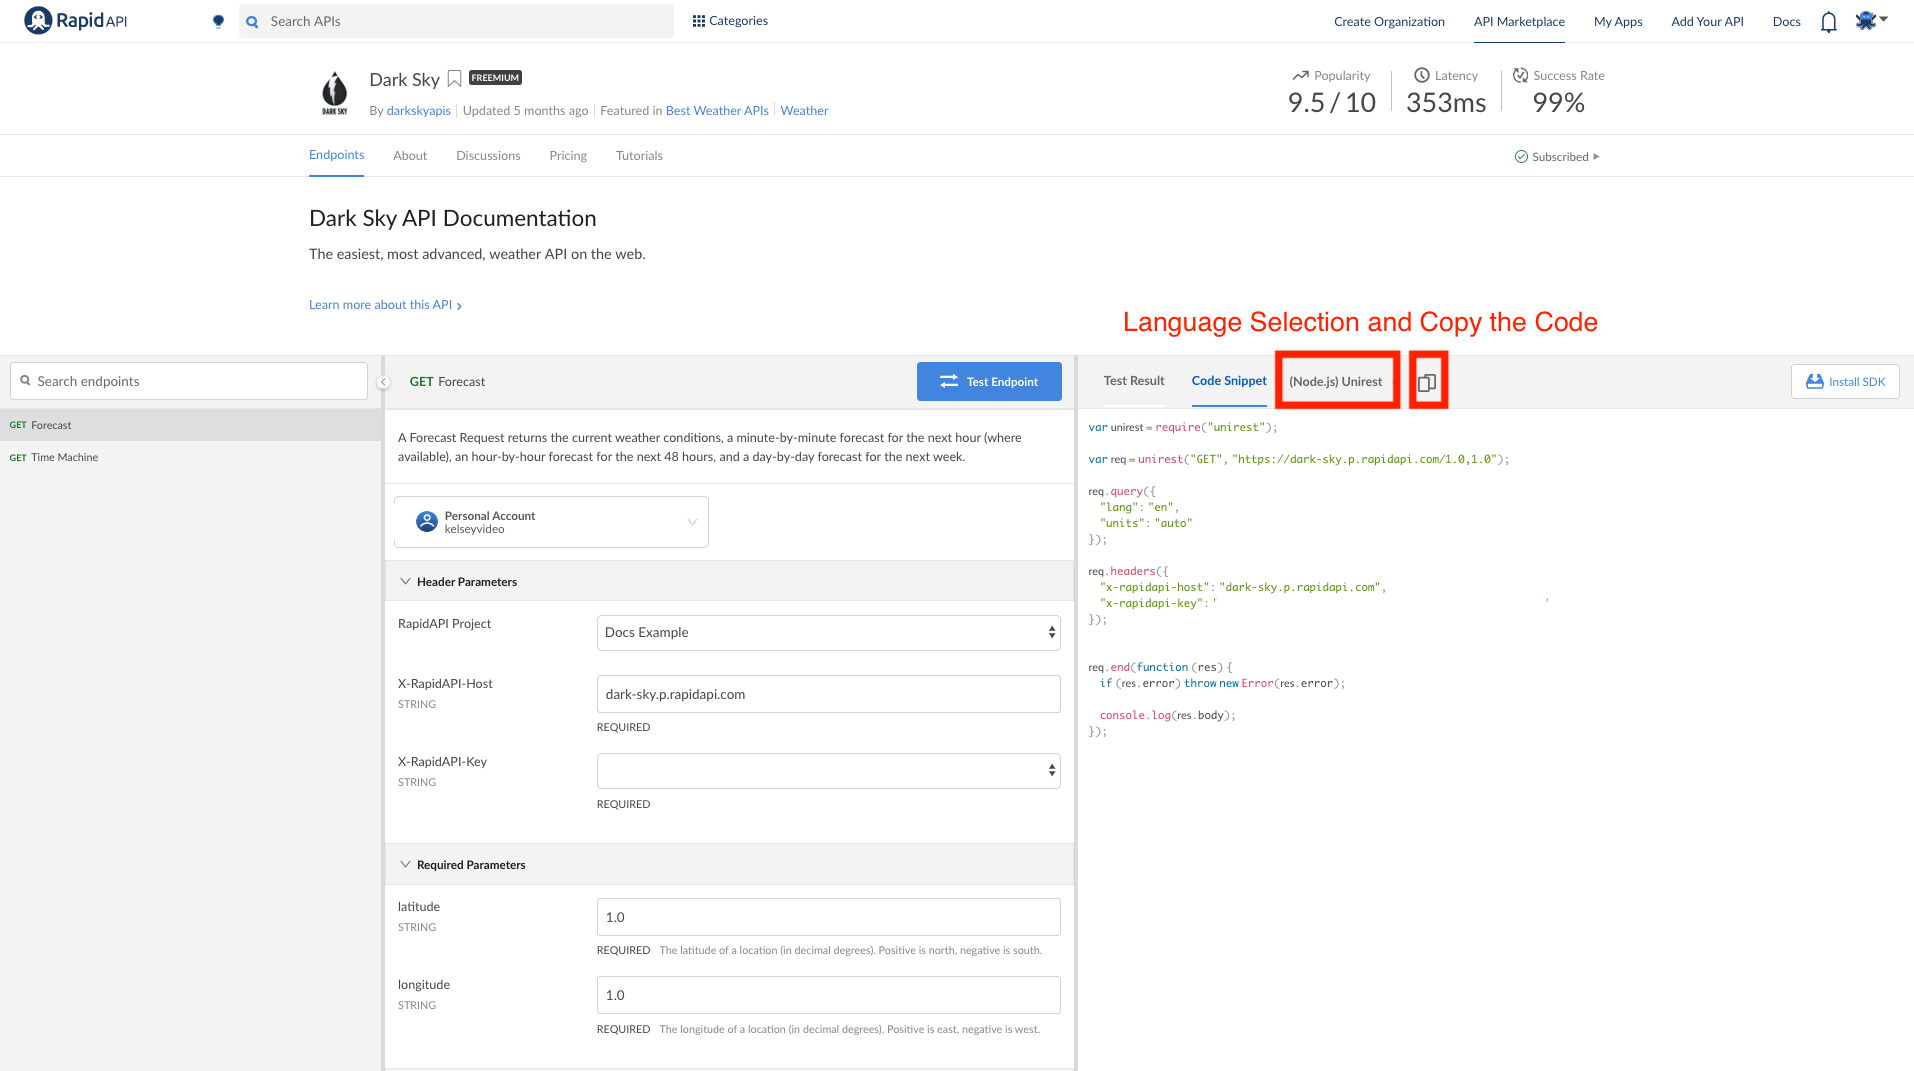Screen dimensions: 1914x1071
Task: Open the X-RapidAPI-Key dropdown
Action: [828, 771]
